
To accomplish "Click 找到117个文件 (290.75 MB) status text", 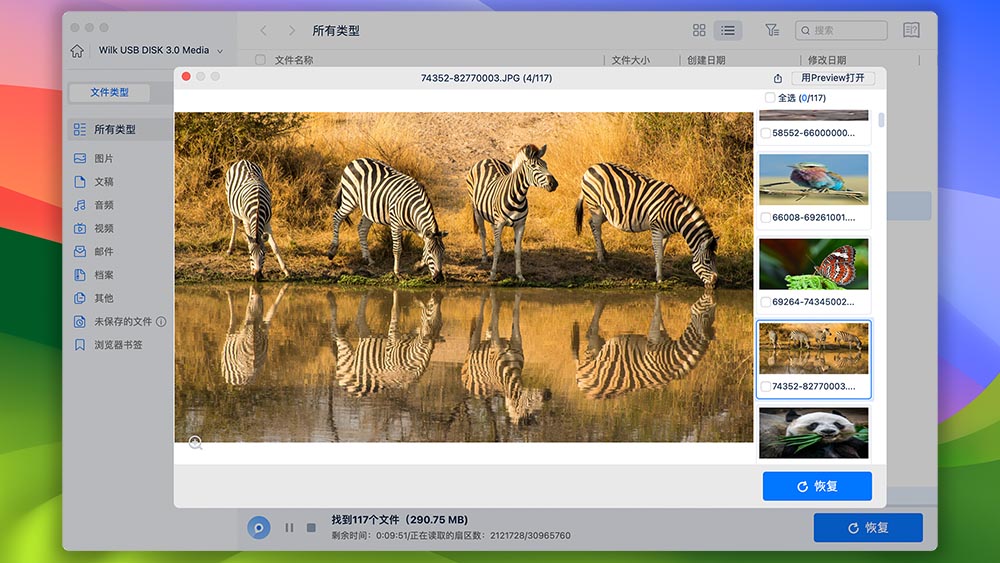I will coord(399,520).
